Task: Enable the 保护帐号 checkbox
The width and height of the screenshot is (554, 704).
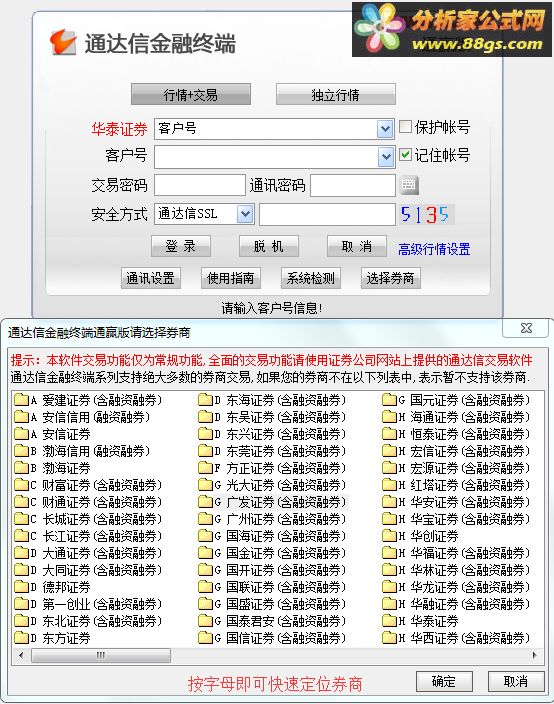Action: [405, 127]
